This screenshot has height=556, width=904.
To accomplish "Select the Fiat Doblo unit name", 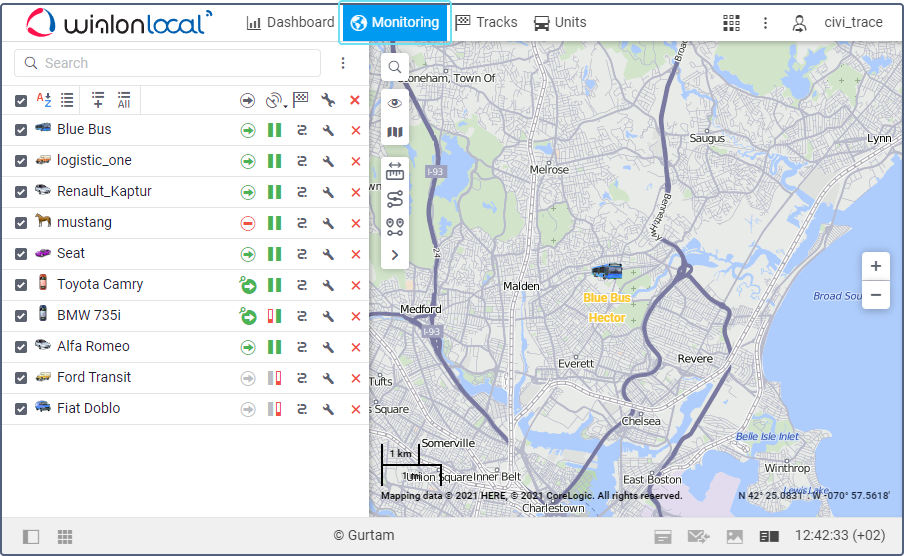I will click(x=89, y=408).
